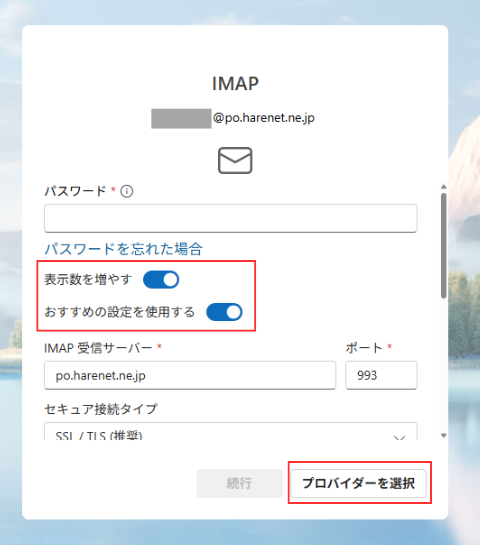
Task: Click the 続行 button
Action: [239, 483]
